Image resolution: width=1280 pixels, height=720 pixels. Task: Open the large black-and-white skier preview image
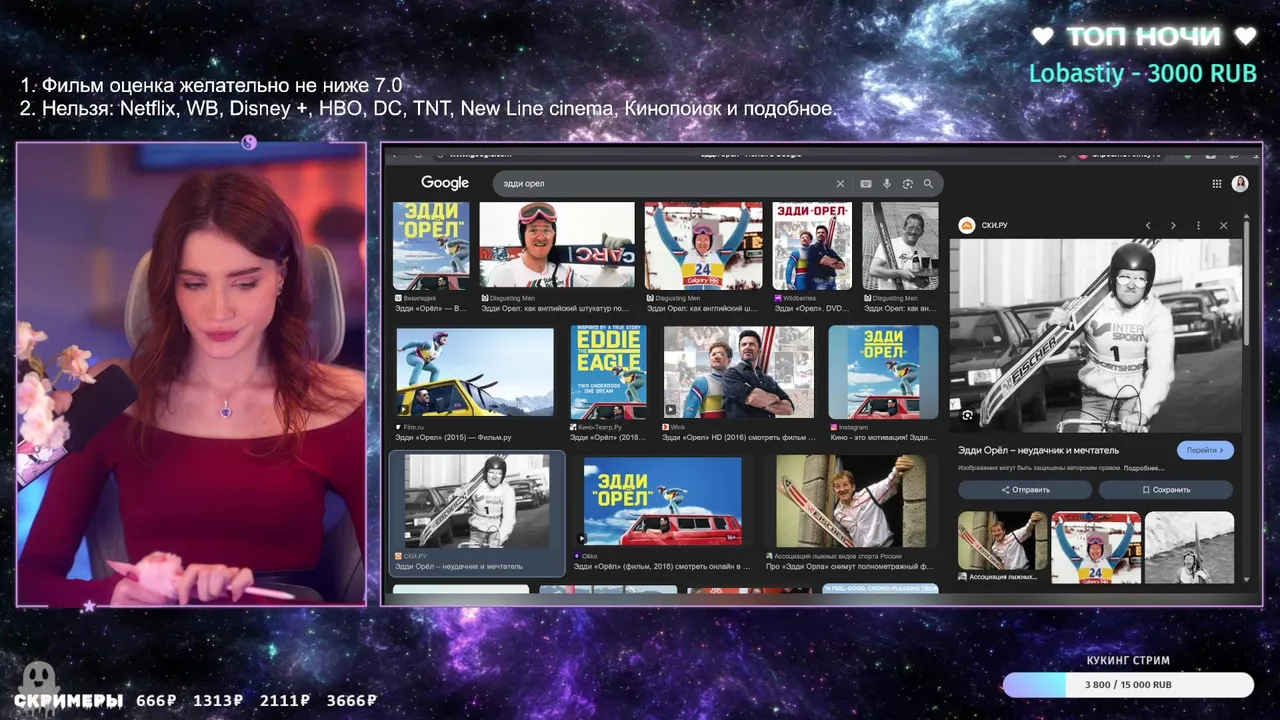pos(1095,336)
